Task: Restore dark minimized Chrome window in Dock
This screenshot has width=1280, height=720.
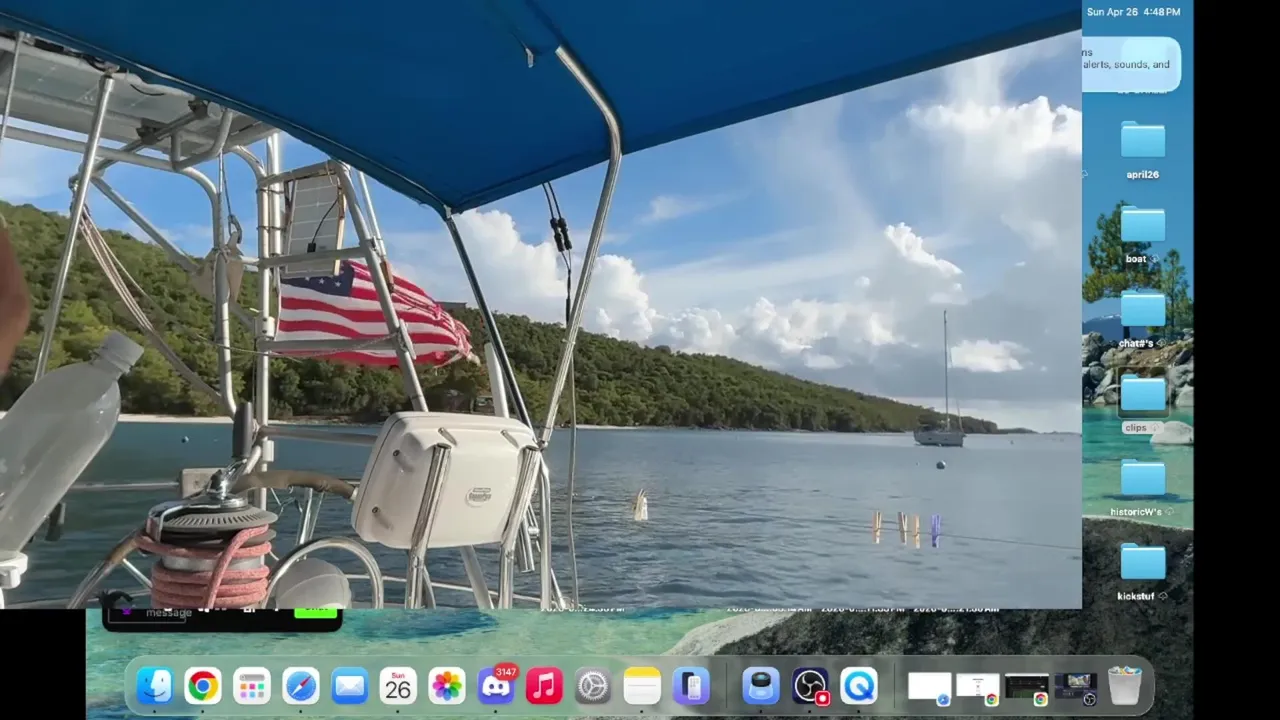Action: click(1027, 687)
